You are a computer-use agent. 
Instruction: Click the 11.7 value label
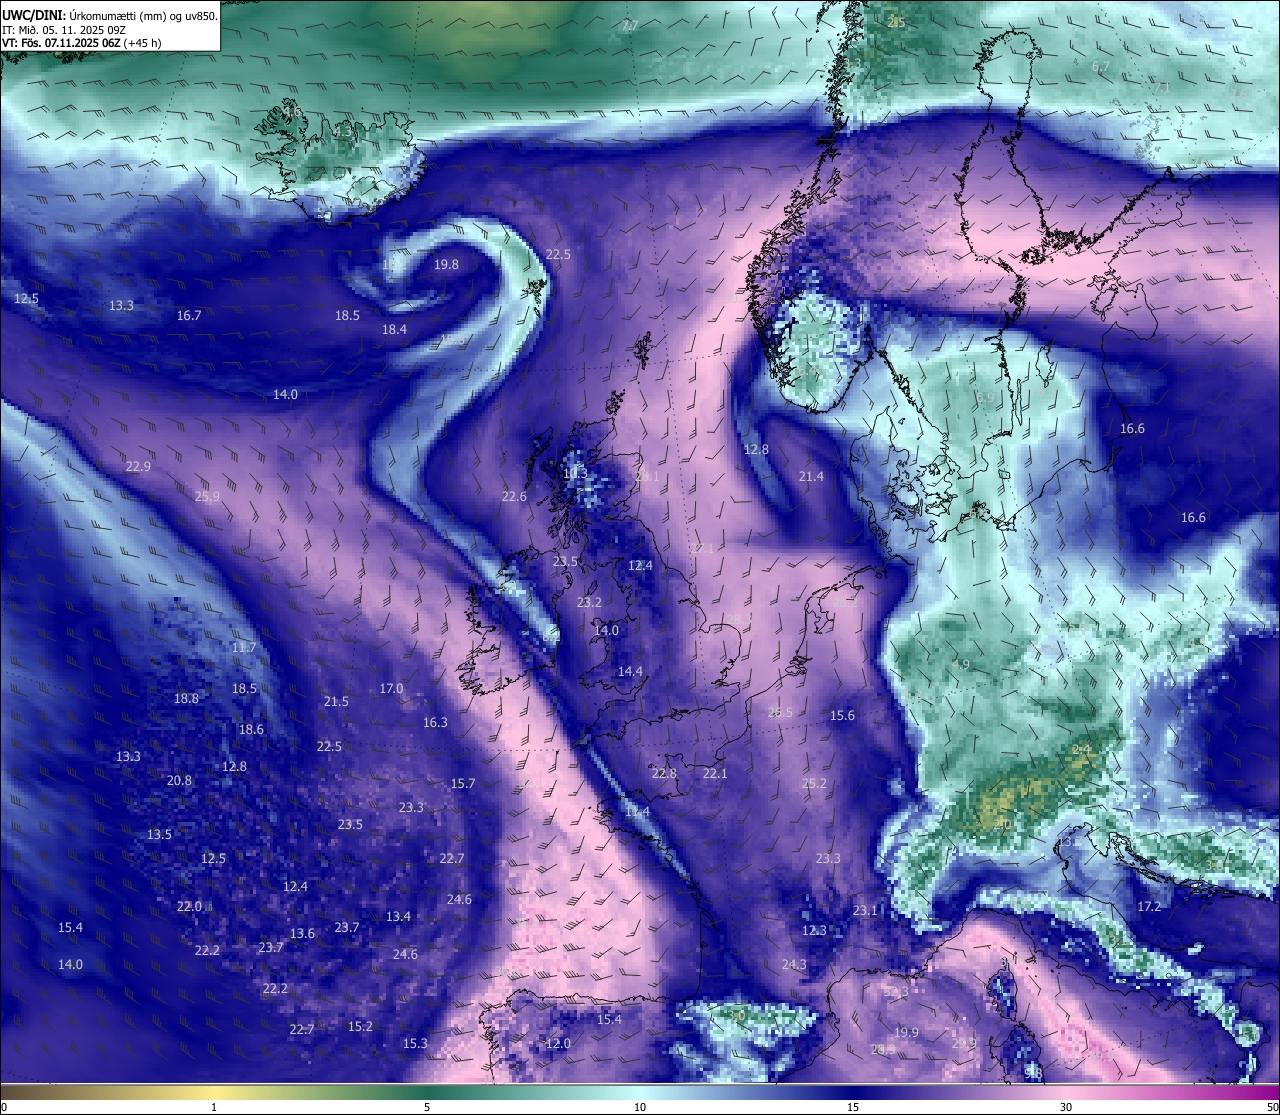tap(243, 648)
